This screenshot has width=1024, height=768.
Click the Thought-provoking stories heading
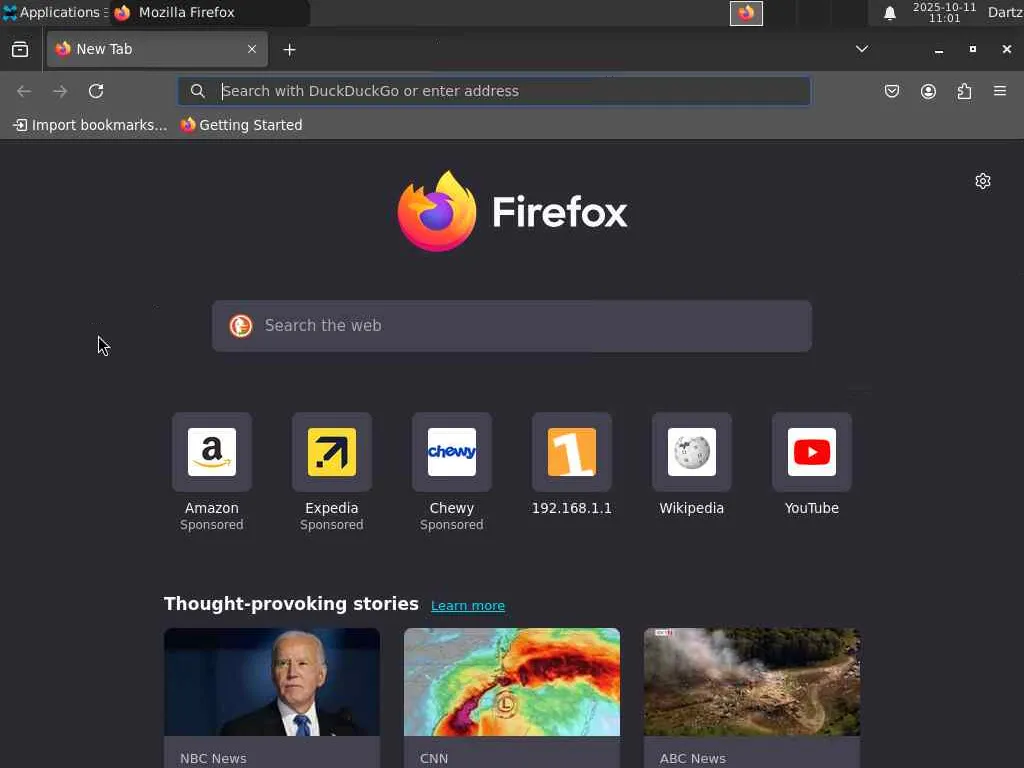[x=291, y=603]
